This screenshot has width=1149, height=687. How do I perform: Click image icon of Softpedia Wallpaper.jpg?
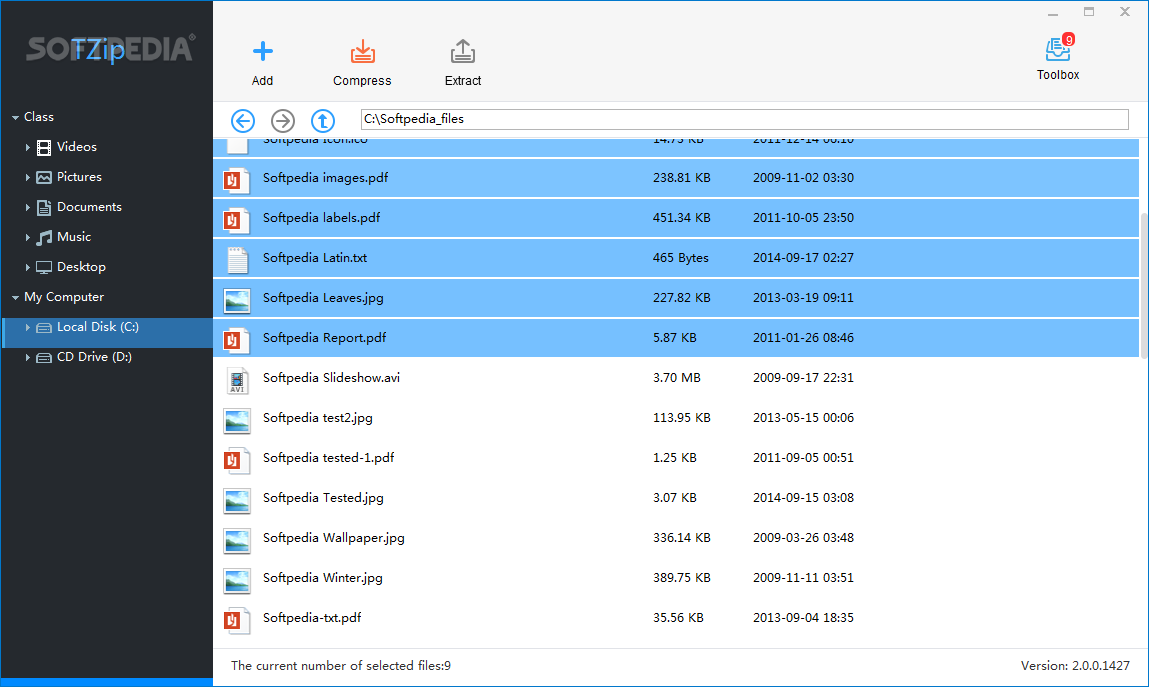click(237, 539)
